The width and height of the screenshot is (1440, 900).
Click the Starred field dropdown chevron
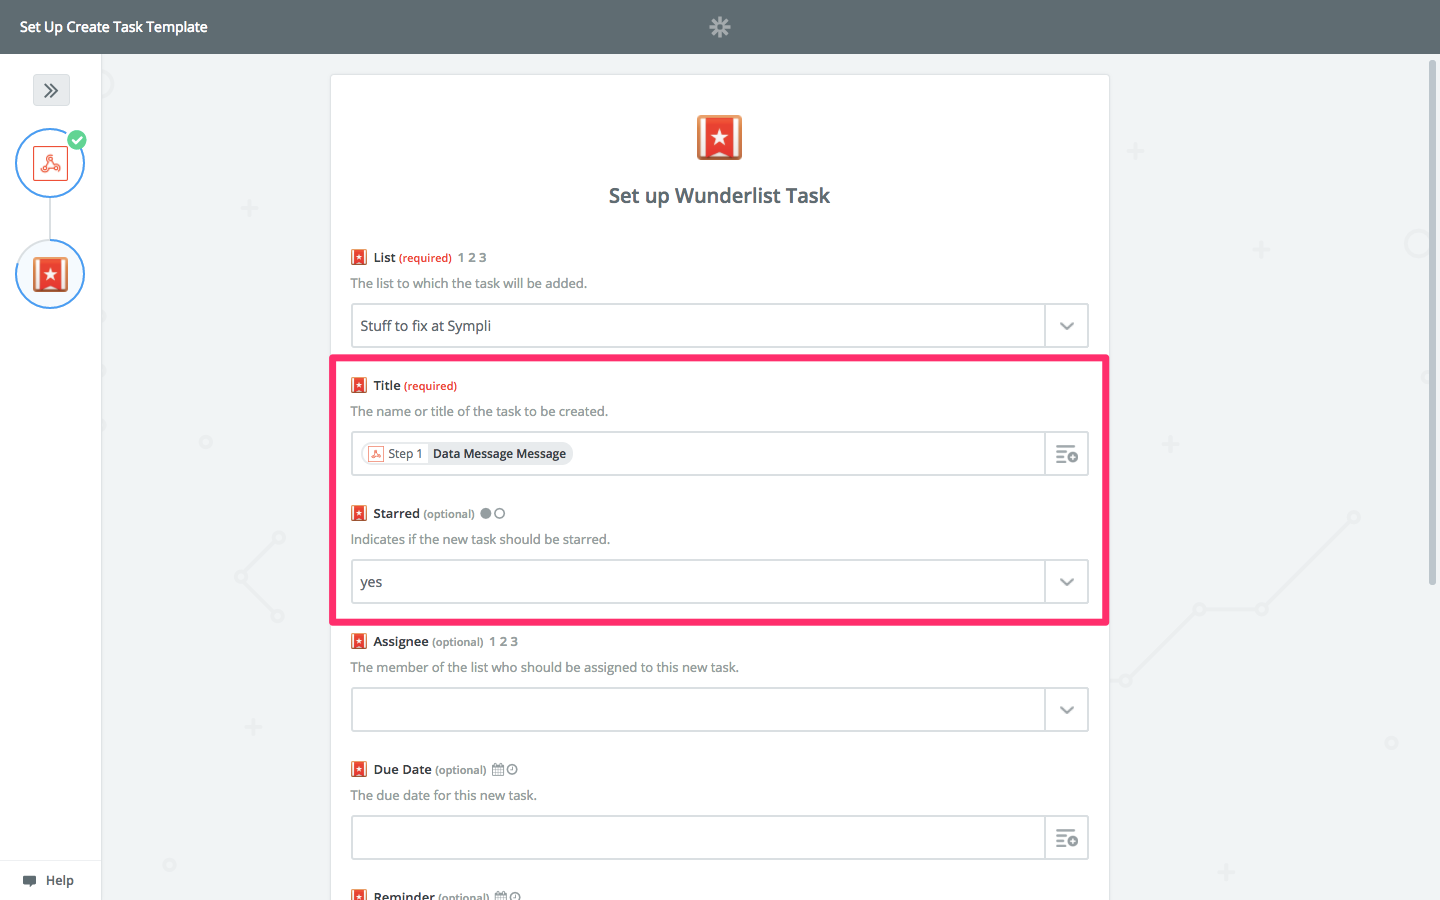1067,582
